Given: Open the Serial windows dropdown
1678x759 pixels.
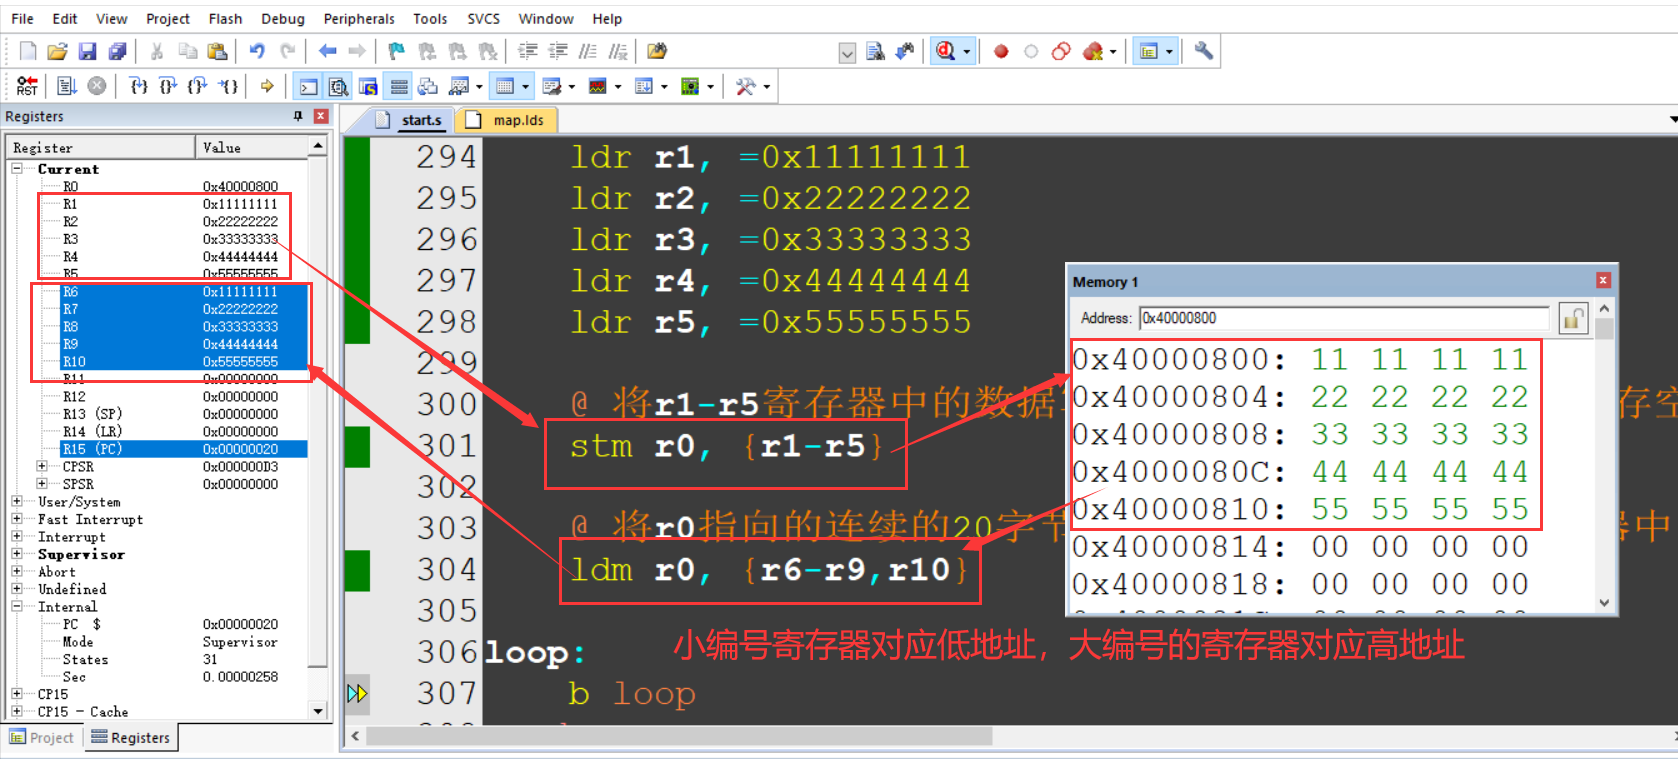Looking at the screenshot, I should 571,87.
